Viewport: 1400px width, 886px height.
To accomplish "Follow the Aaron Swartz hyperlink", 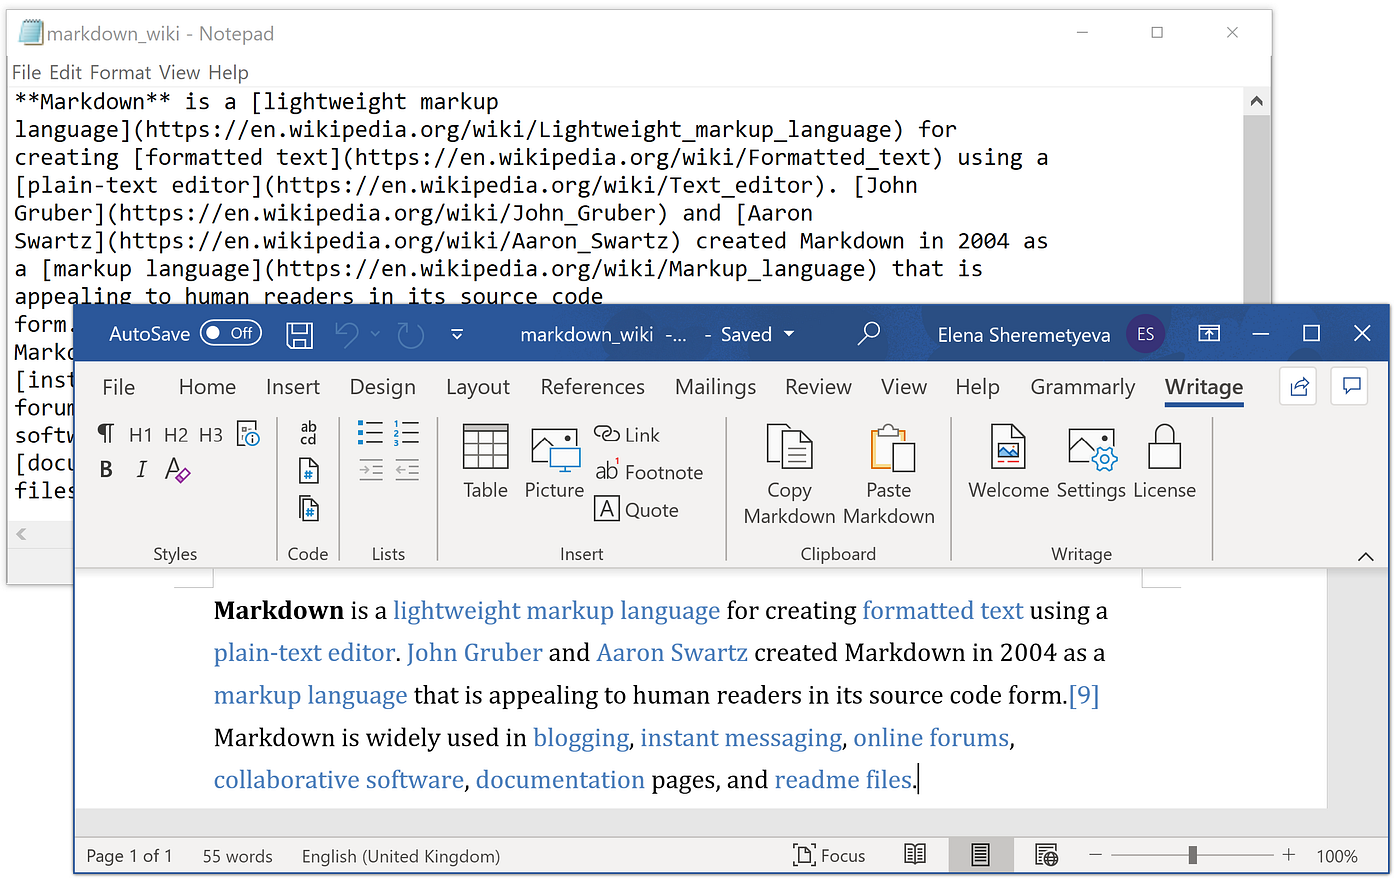I will point(671,652).
